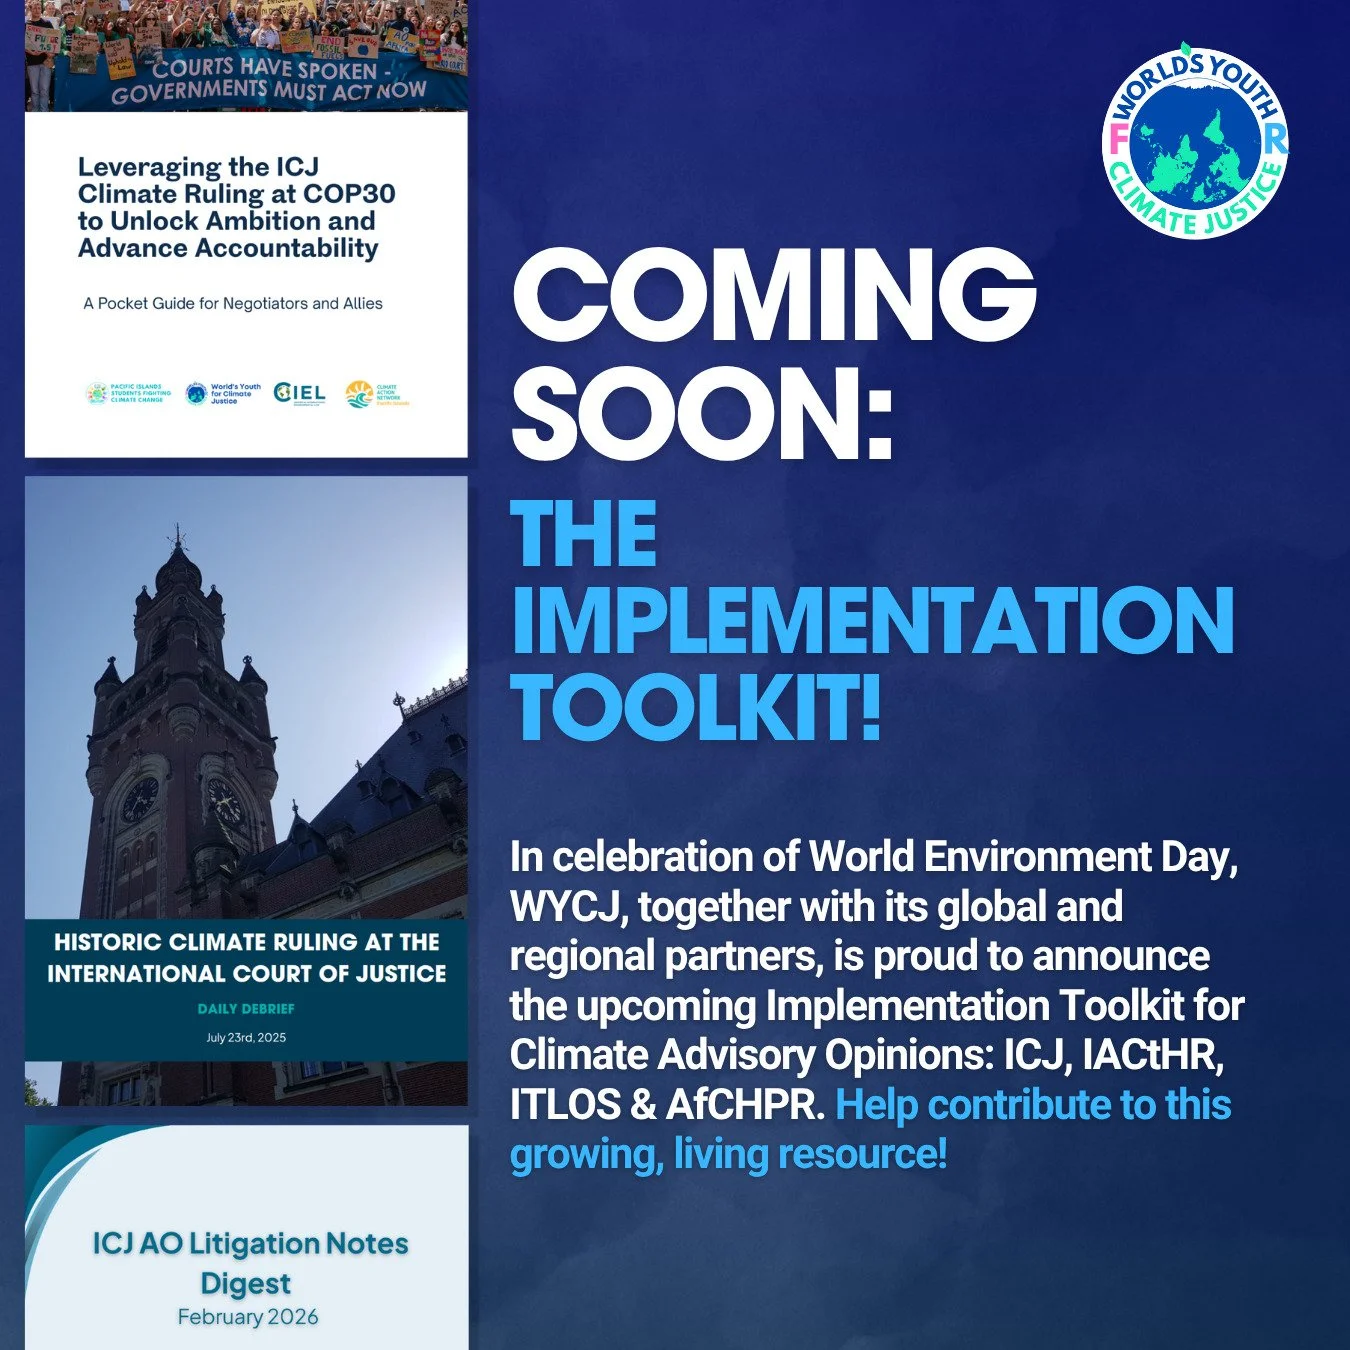The width and height of the screenshot is (1350, 1350).
Task: Click the small World's Youth for Climate Justice logo
Action: [x=223, y=393]
